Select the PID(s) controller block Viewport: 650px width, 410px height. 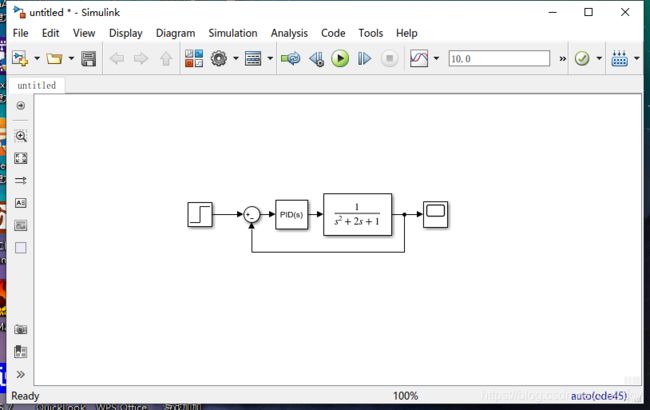291,214
